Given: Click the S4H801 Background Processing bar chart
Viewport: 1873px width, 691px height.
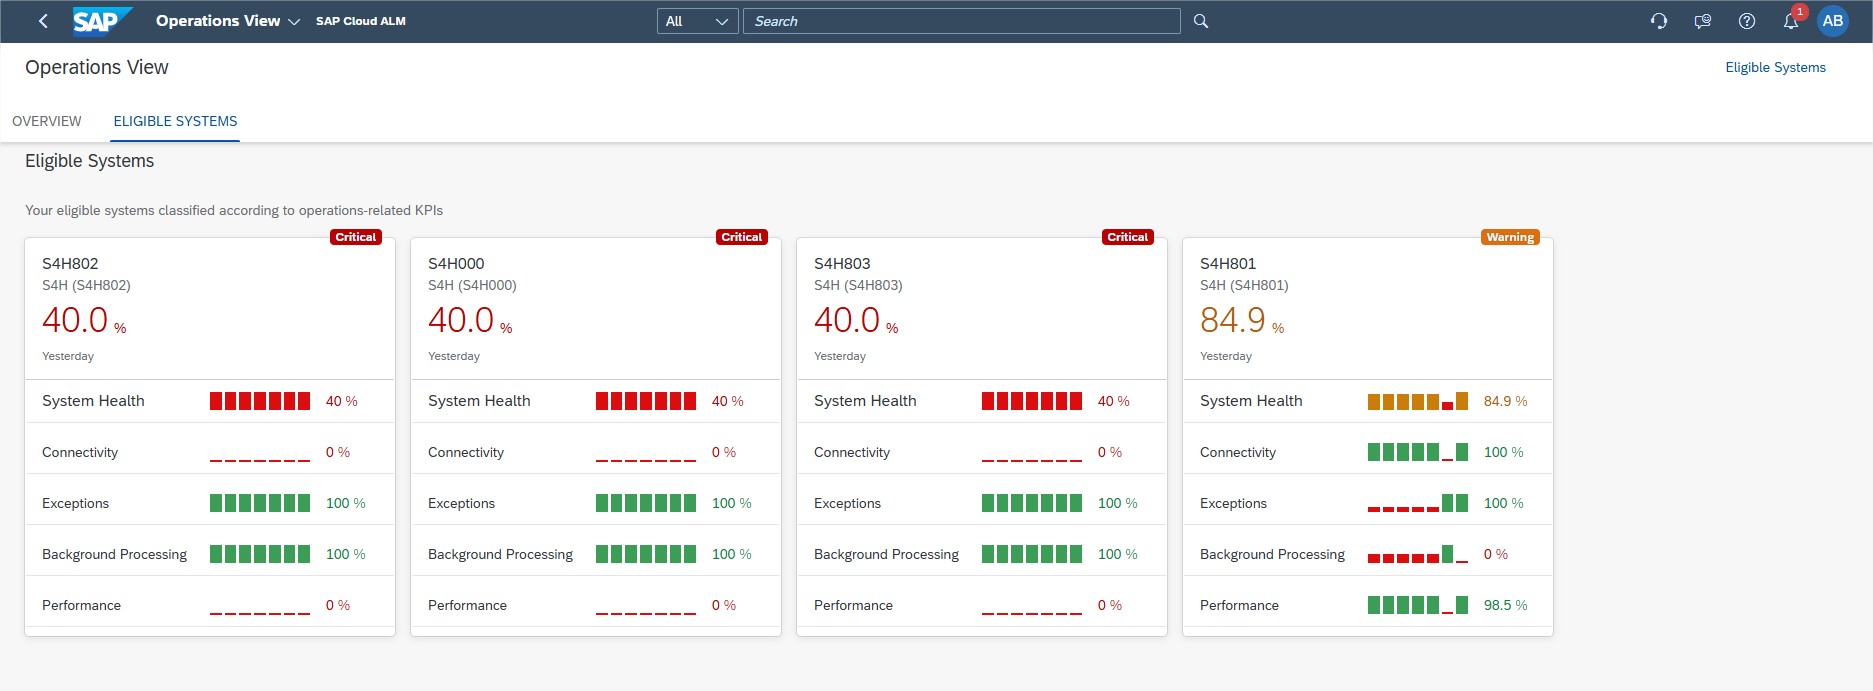Looking at the screenshot, I should [x=1417, y=554].
